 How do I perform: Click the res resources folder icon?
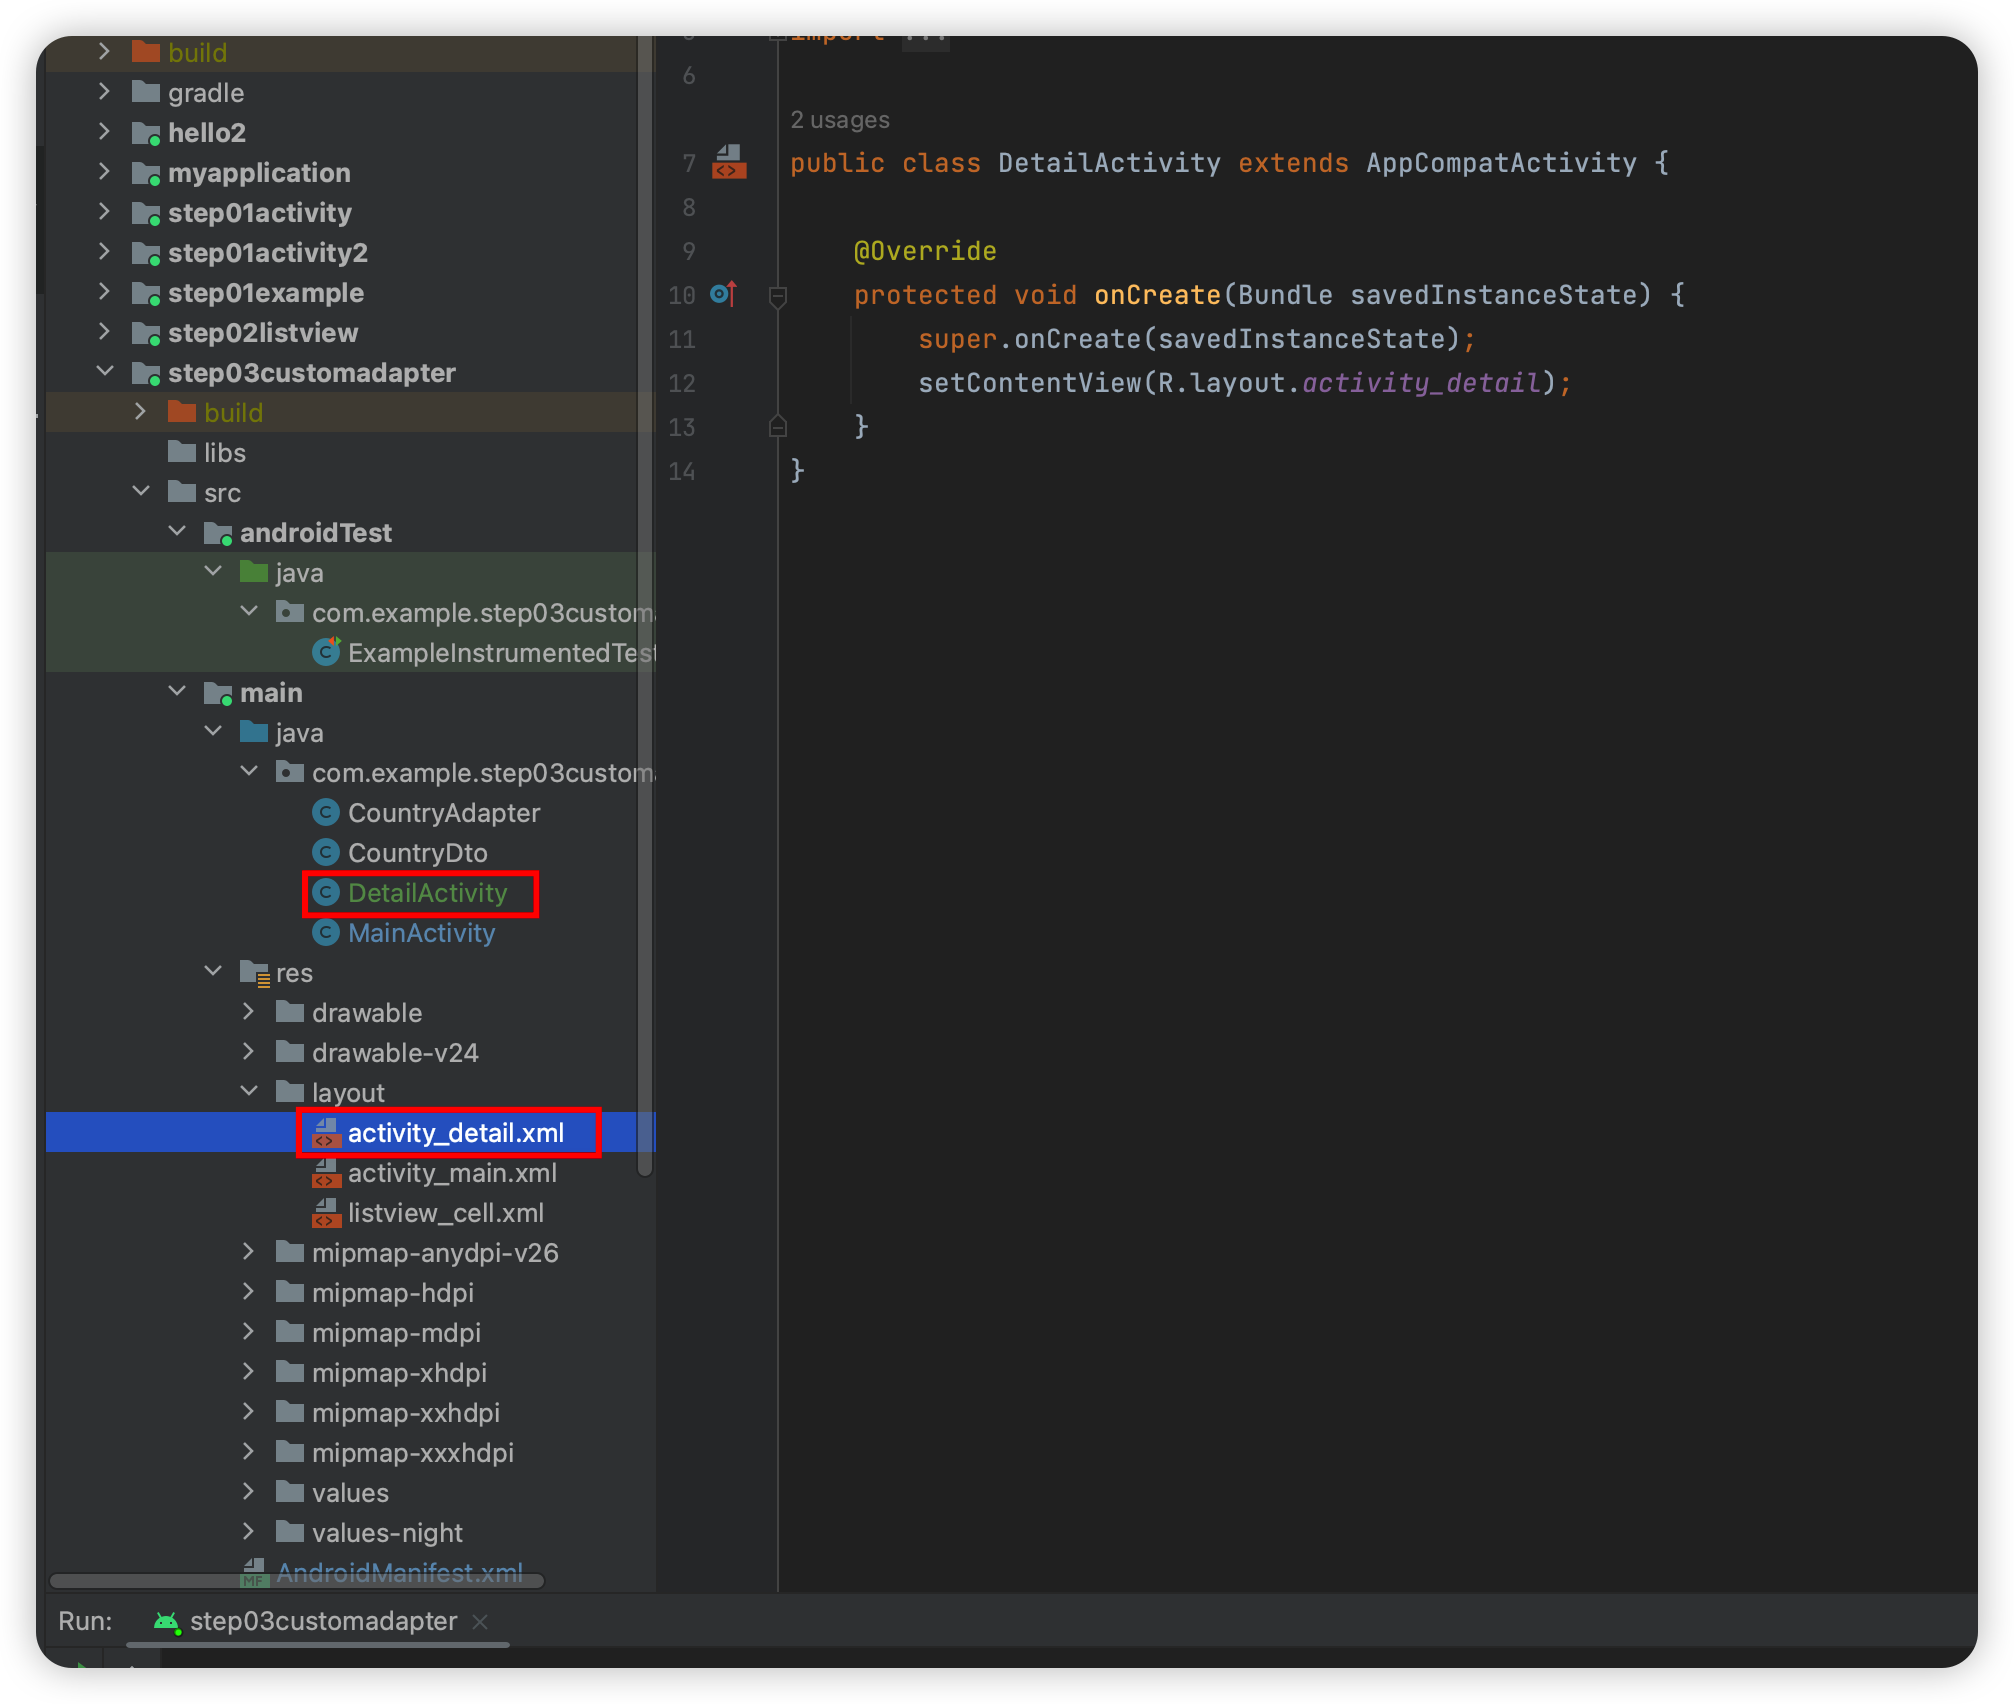(254, 972)
